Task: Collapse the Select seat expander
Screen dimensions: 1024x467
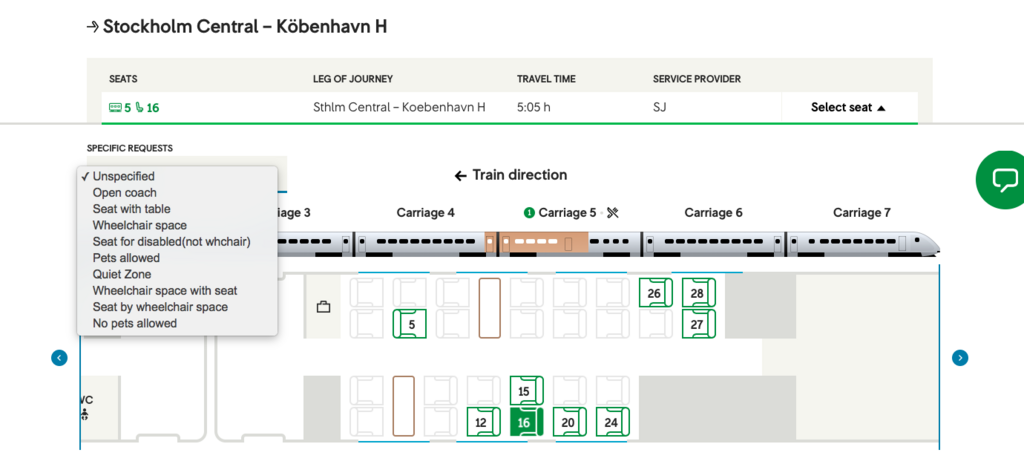Action: point(848,107)
